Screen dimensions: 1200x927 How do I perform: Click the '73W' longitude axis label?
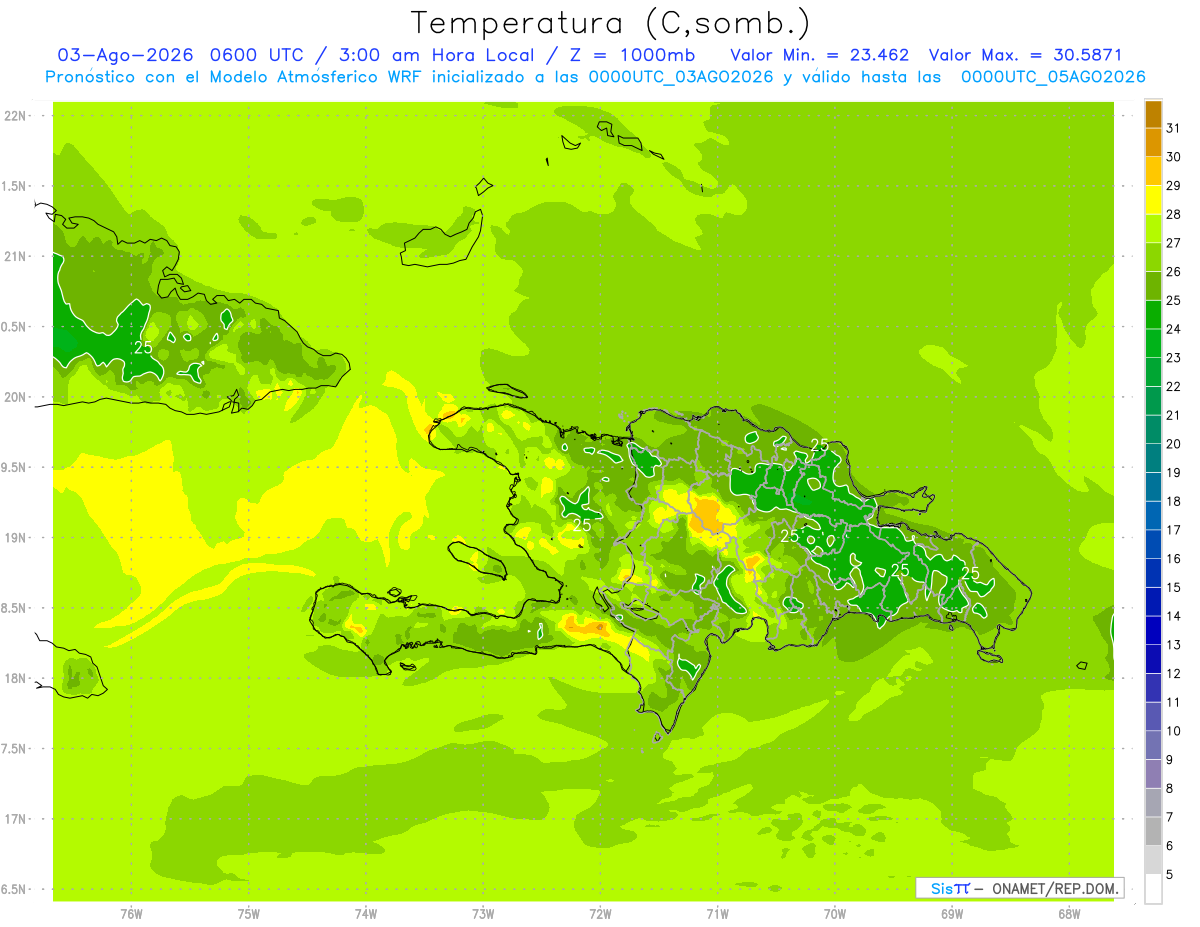(483, 914)
